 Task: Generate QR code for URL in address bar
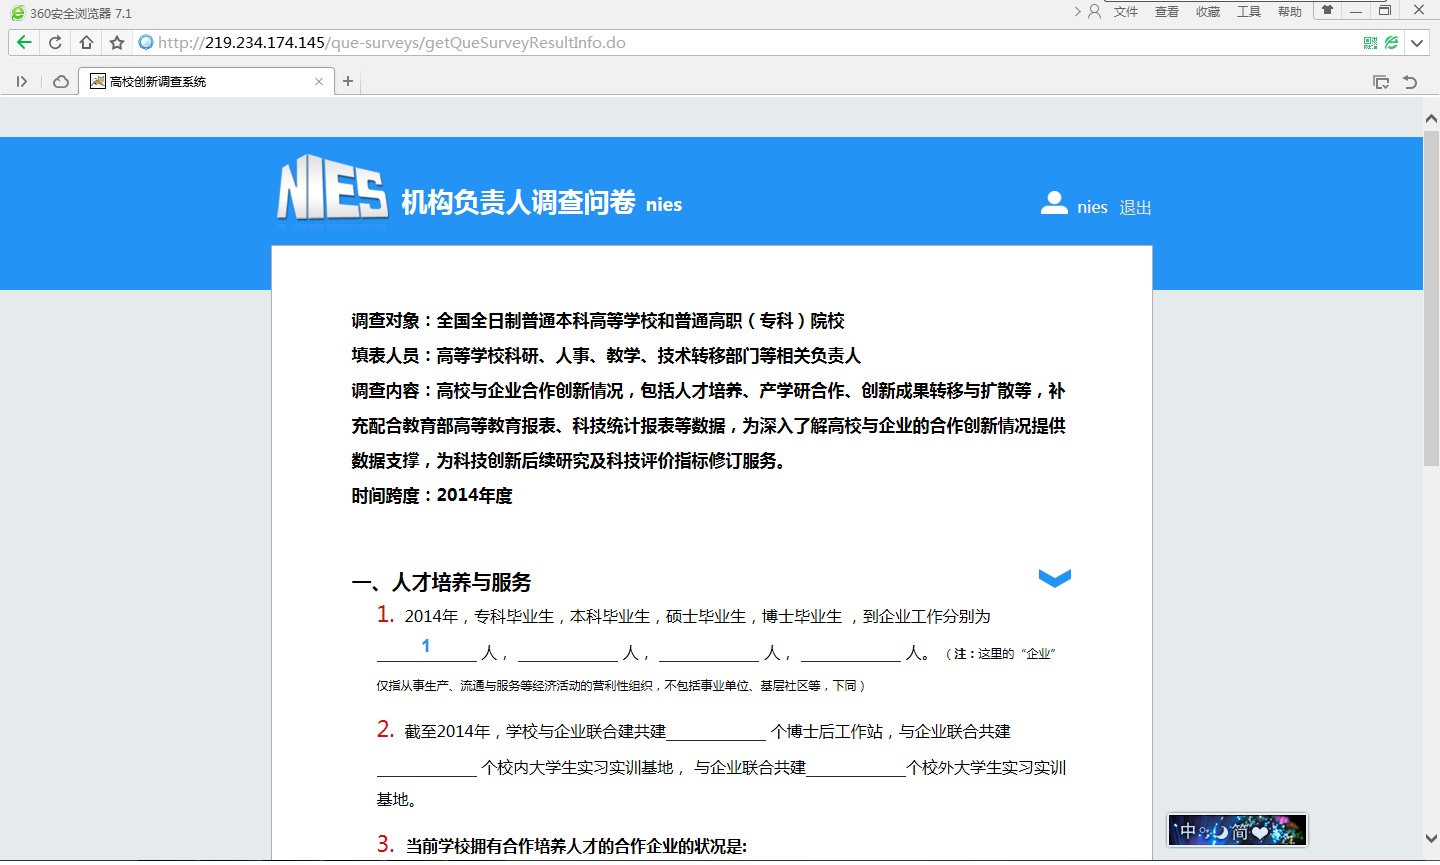(1368, 42)
